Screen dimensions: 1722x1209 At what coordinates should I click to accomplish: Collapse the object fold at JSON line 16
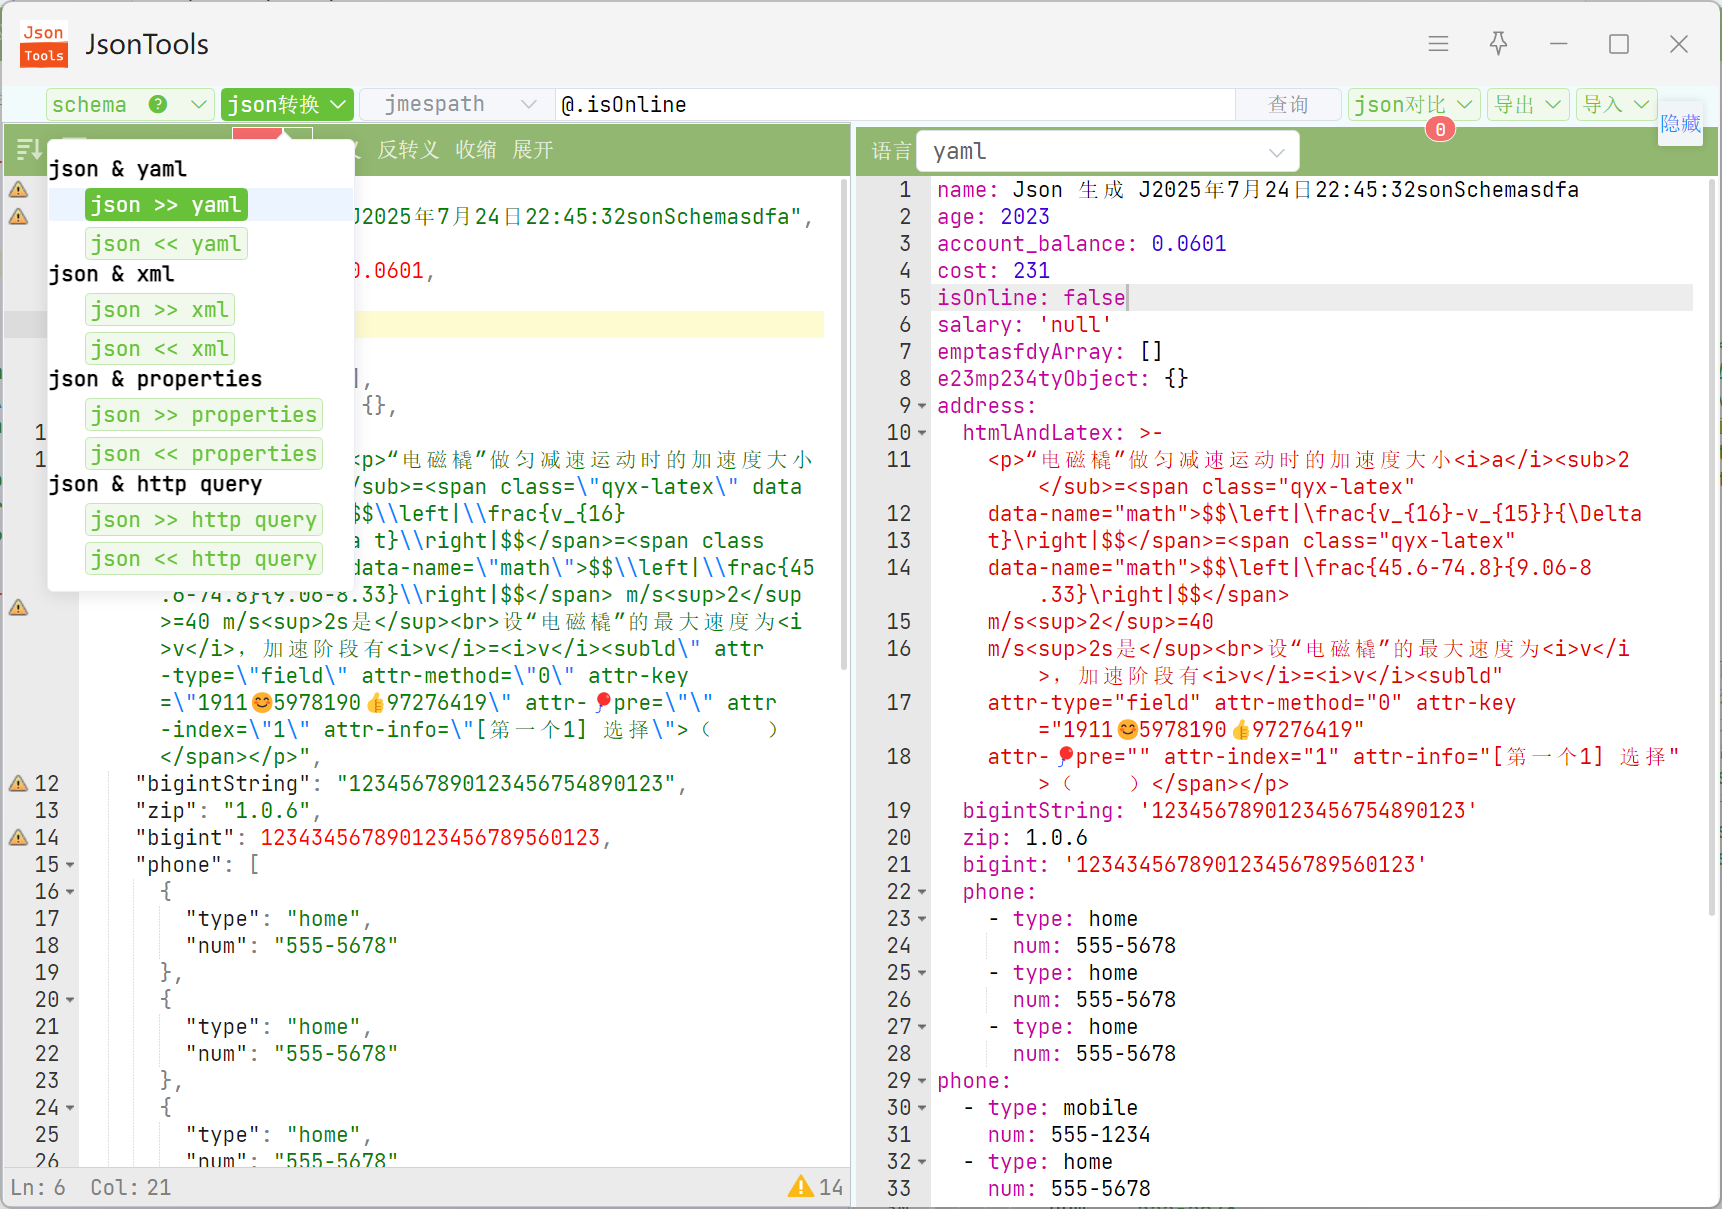pos(70,893)
